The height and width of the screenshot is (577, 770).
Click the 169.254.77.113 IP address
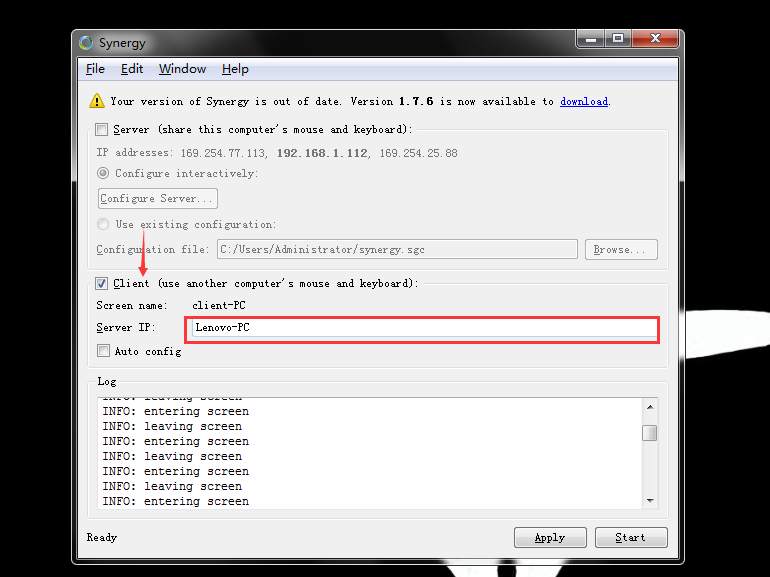(x=222, y=153)
